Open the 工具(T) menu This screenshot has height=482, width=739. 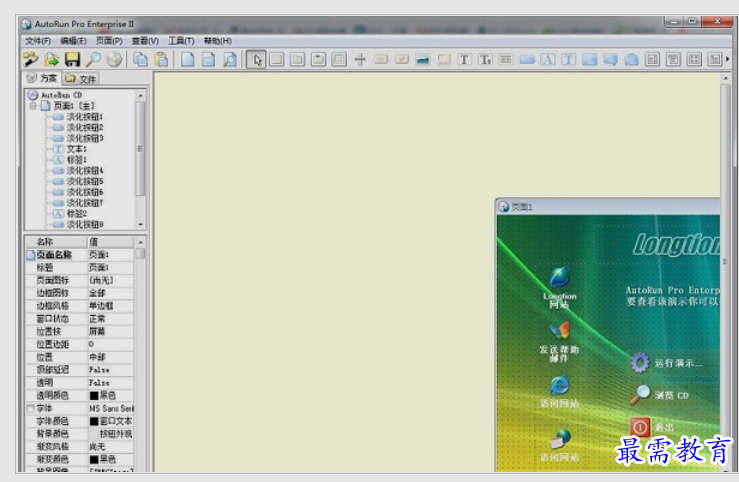tap(181, 41)
